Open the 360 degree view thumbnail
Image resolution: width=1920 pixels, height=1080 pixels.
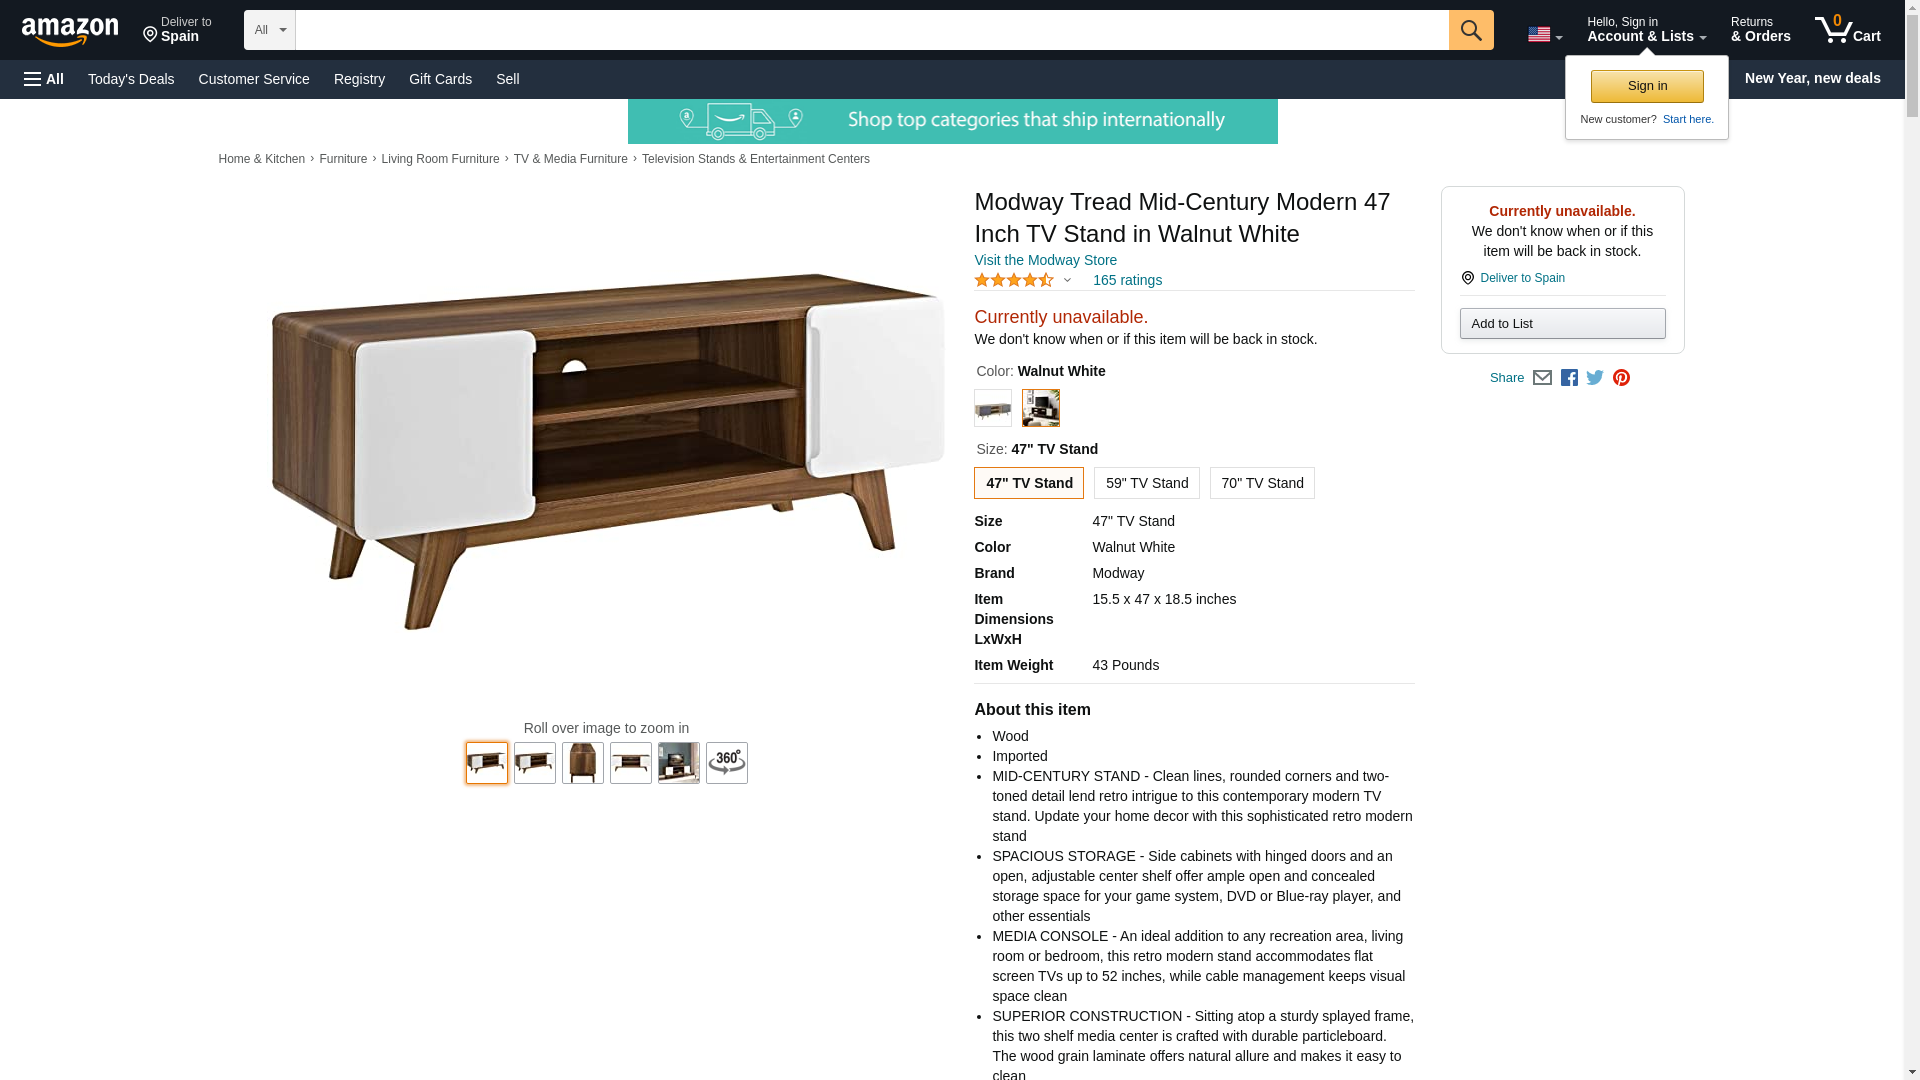tap(727, 763)
